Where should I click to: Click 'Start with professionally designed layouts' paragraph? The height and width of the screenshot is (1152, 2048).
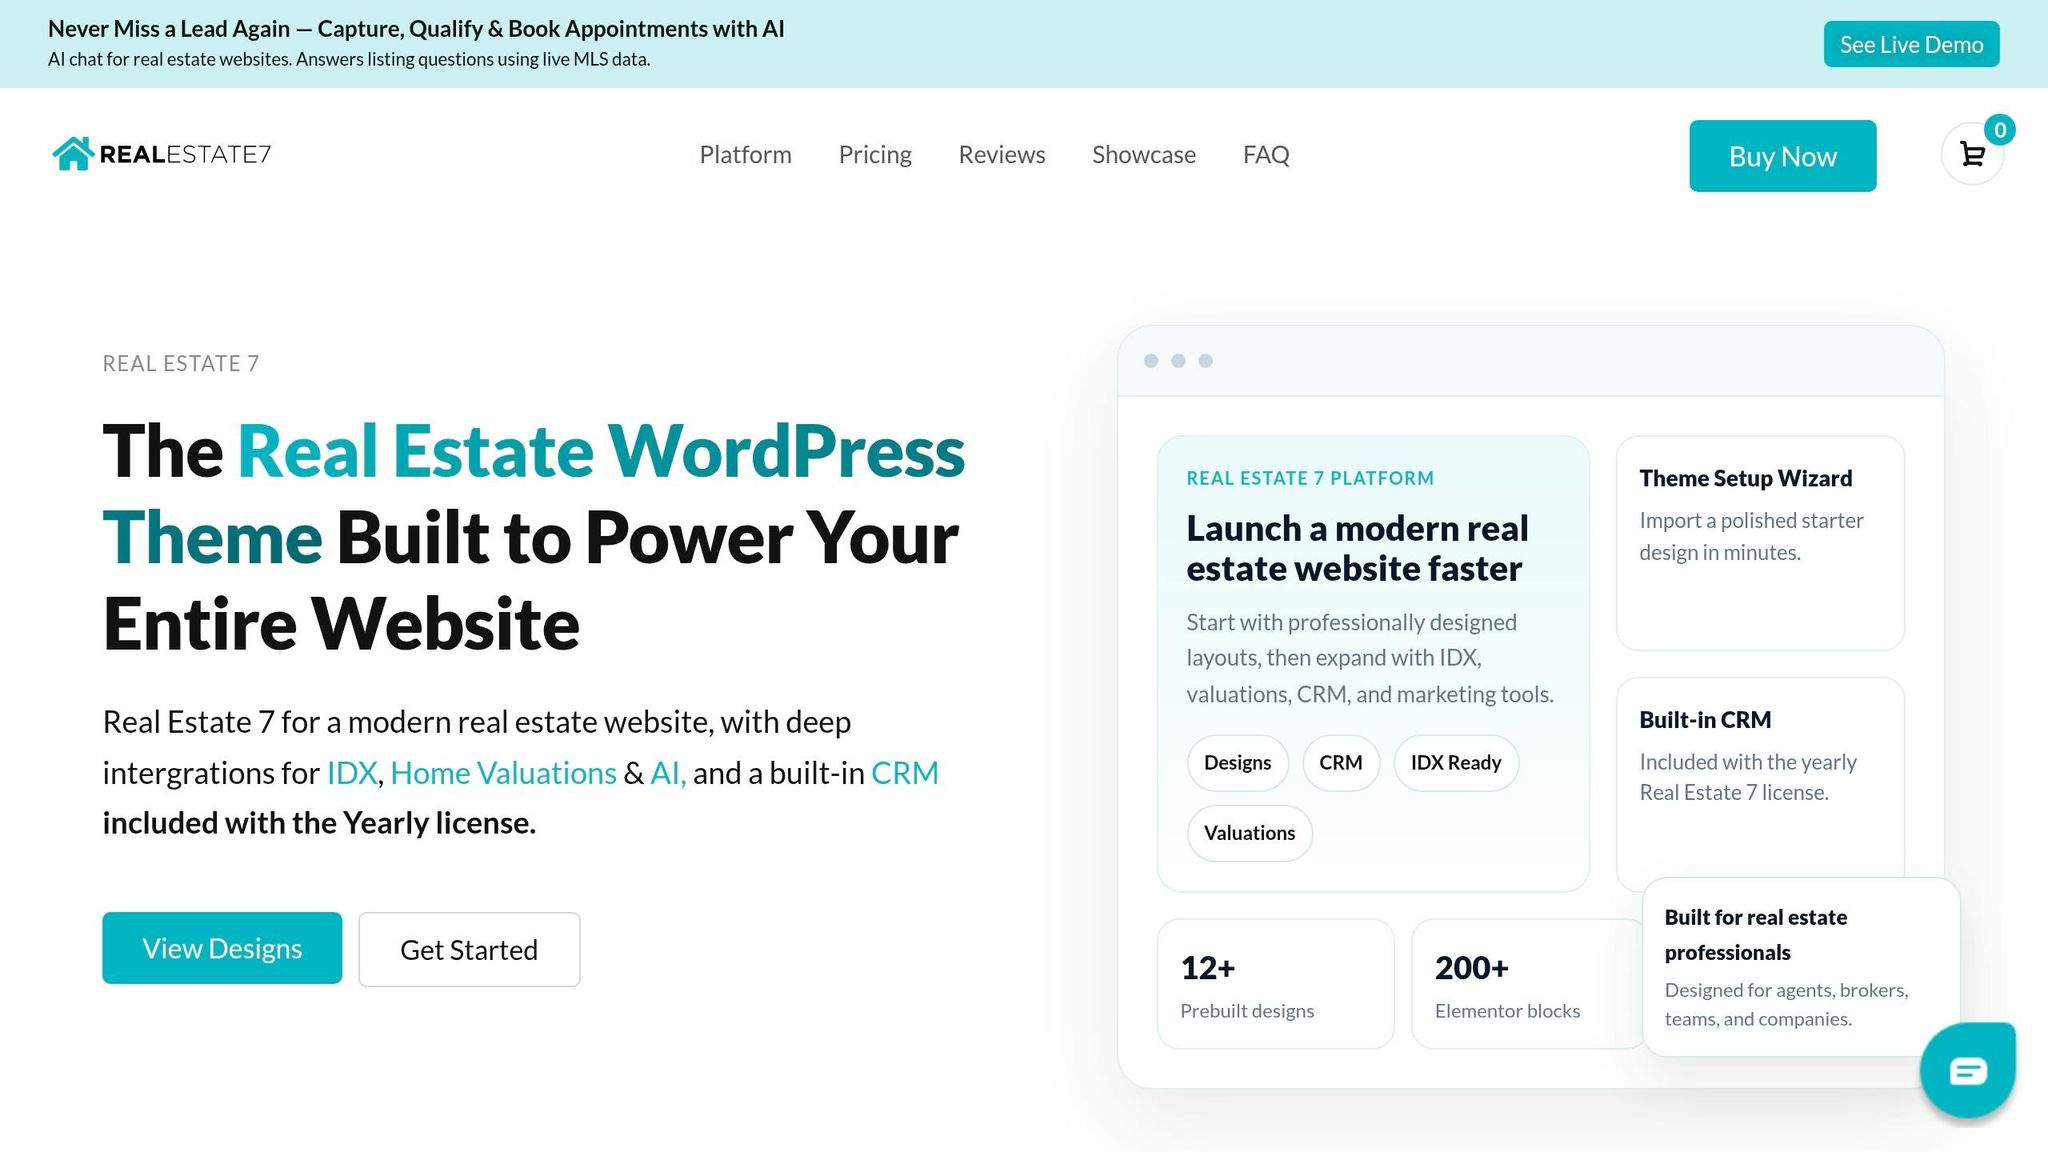(1370, 658)
